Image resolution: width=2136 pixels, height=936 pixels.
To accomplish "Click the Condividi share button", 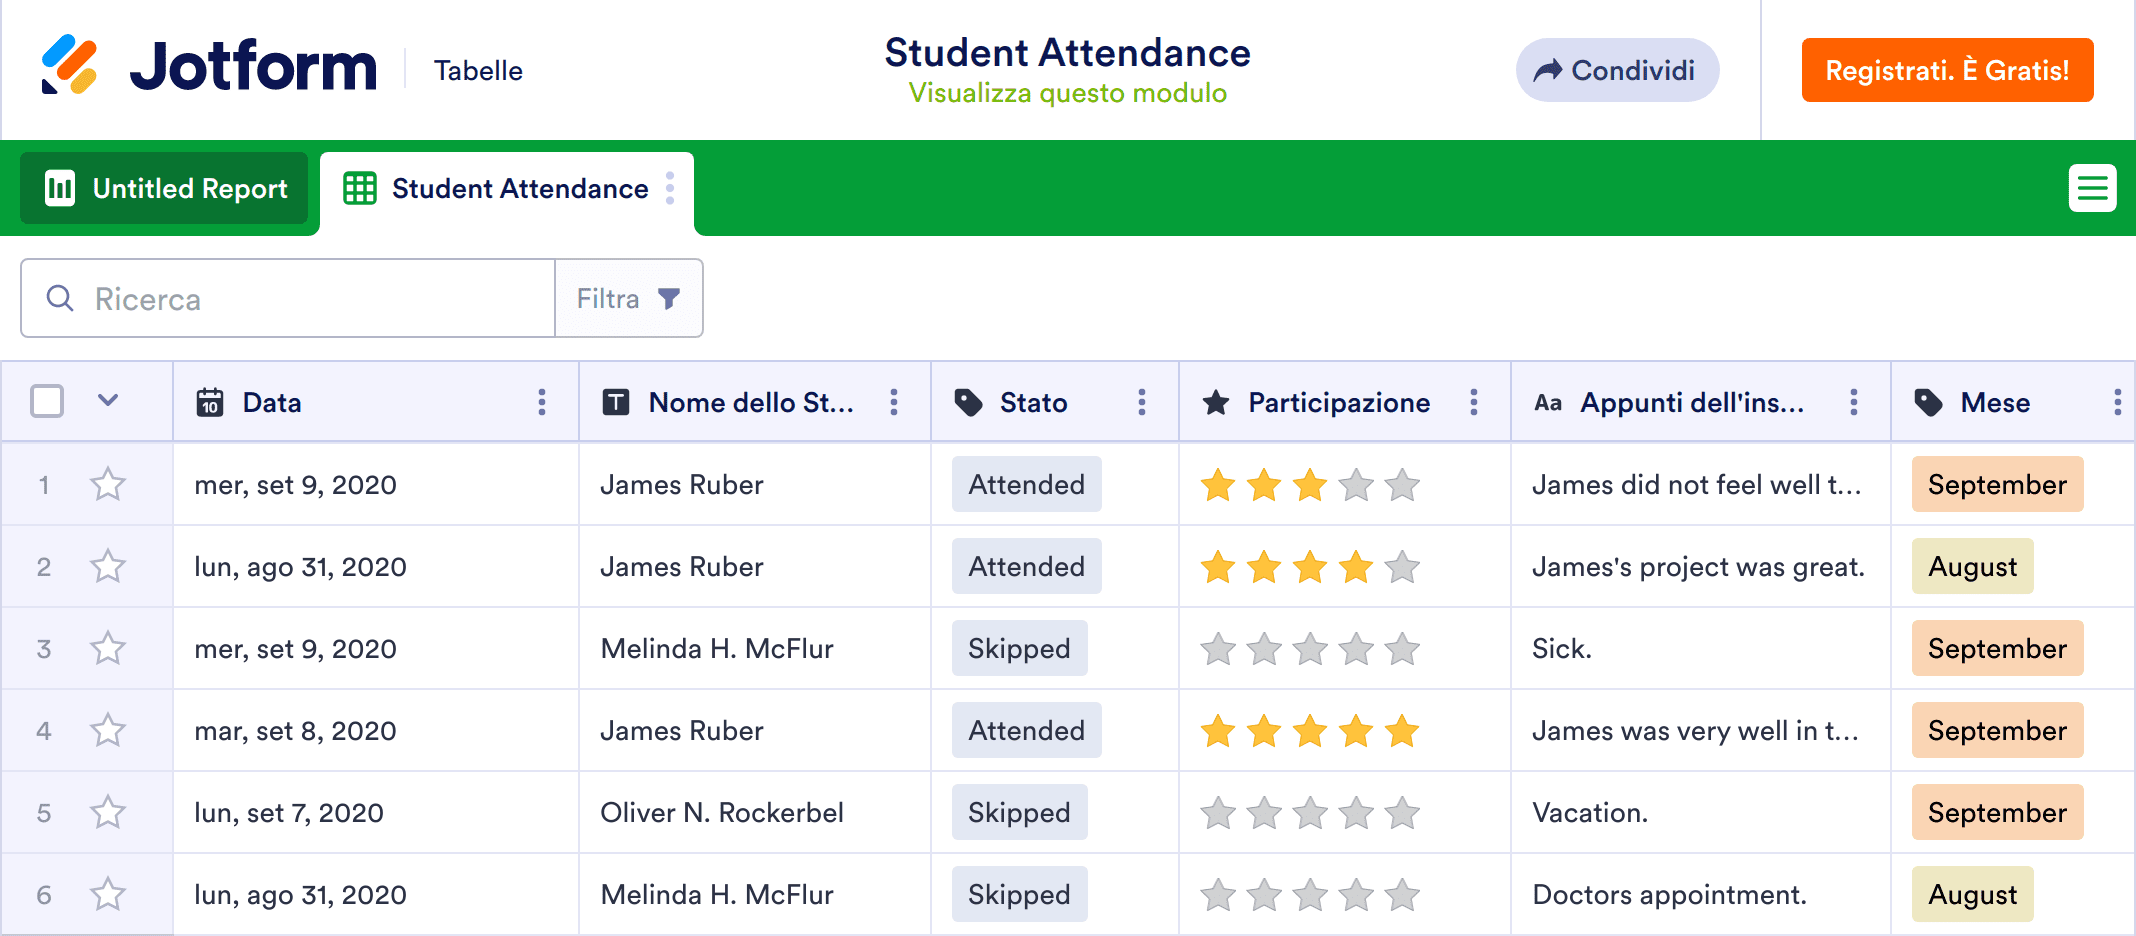I will click(x=1616, y=70).
